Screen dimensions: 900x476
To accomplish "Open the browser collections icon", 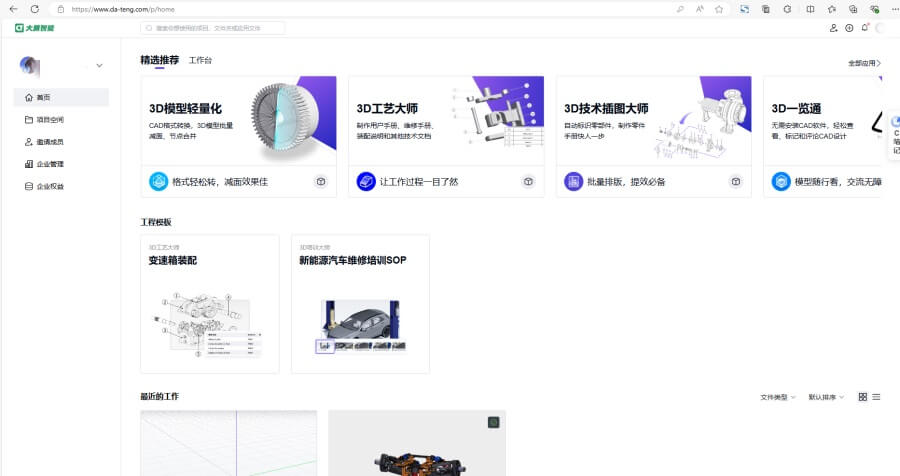I will [x=853, y=9].
